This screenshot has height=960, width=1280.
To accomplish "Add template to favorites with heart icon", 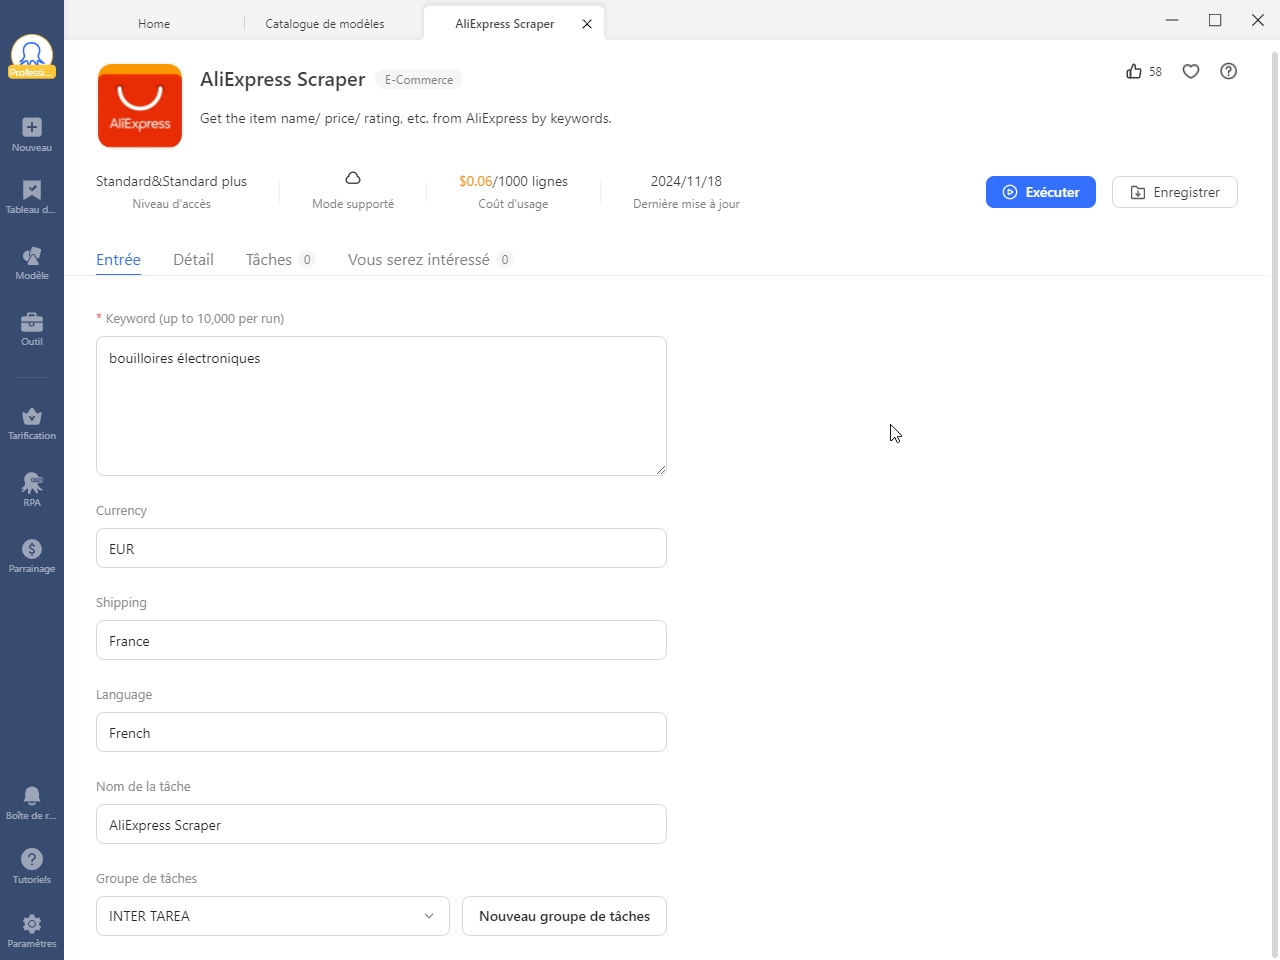I will [x=1191, y=71].
